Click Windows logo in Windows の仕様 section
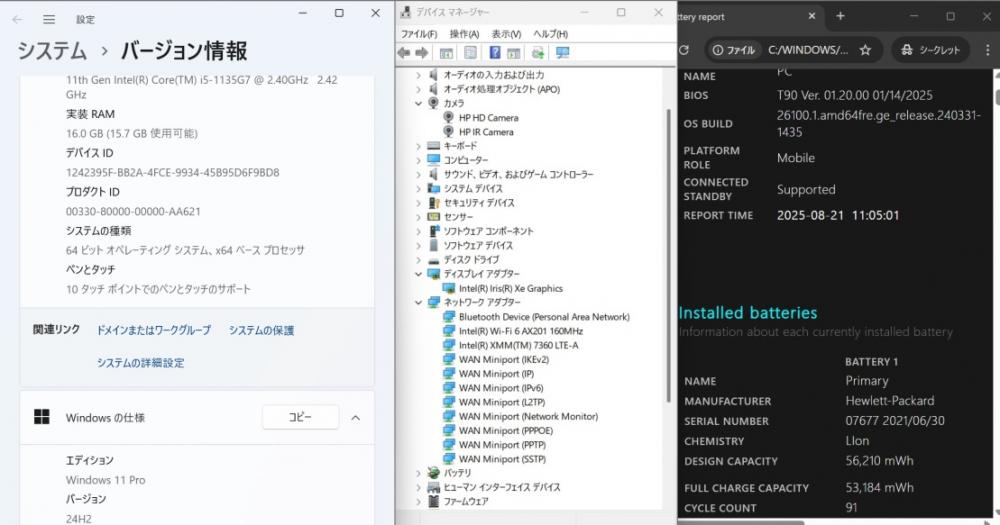 tap(41, 417)
